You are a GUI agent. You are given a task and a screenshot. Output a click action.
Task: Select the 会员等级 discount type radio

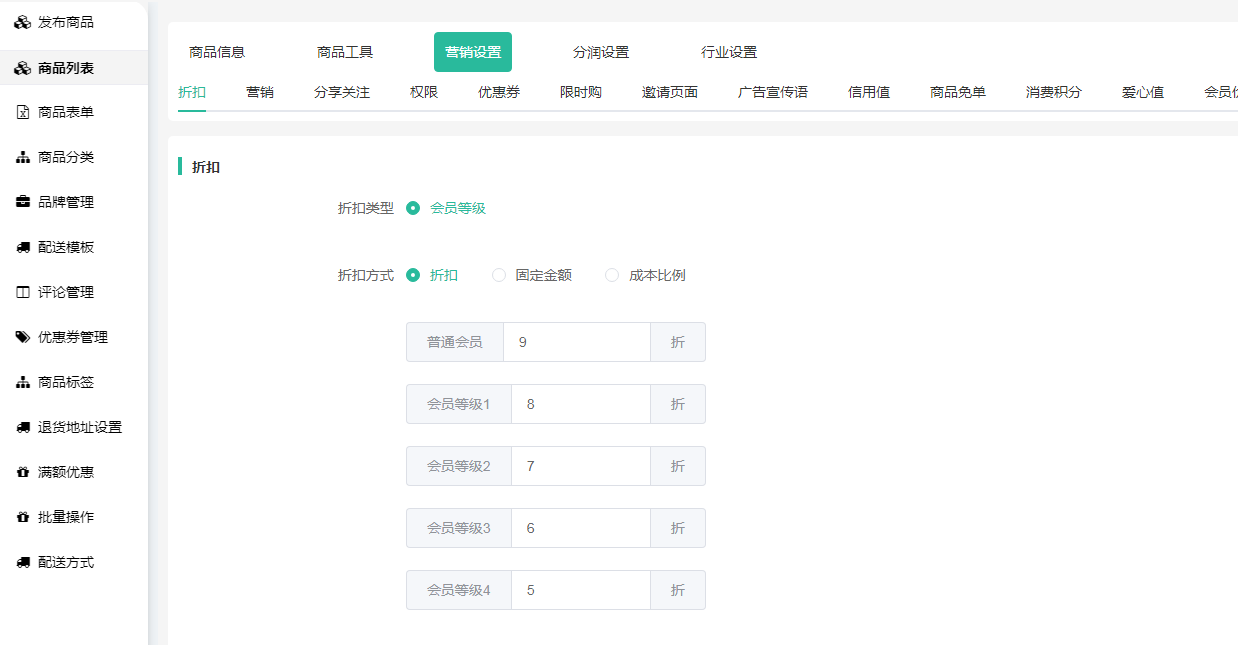(x=413, y=208)
